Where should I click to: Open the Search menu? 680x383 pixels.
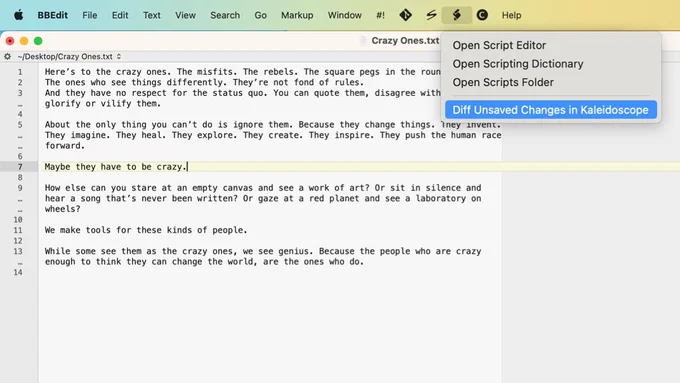pos(225,15)
